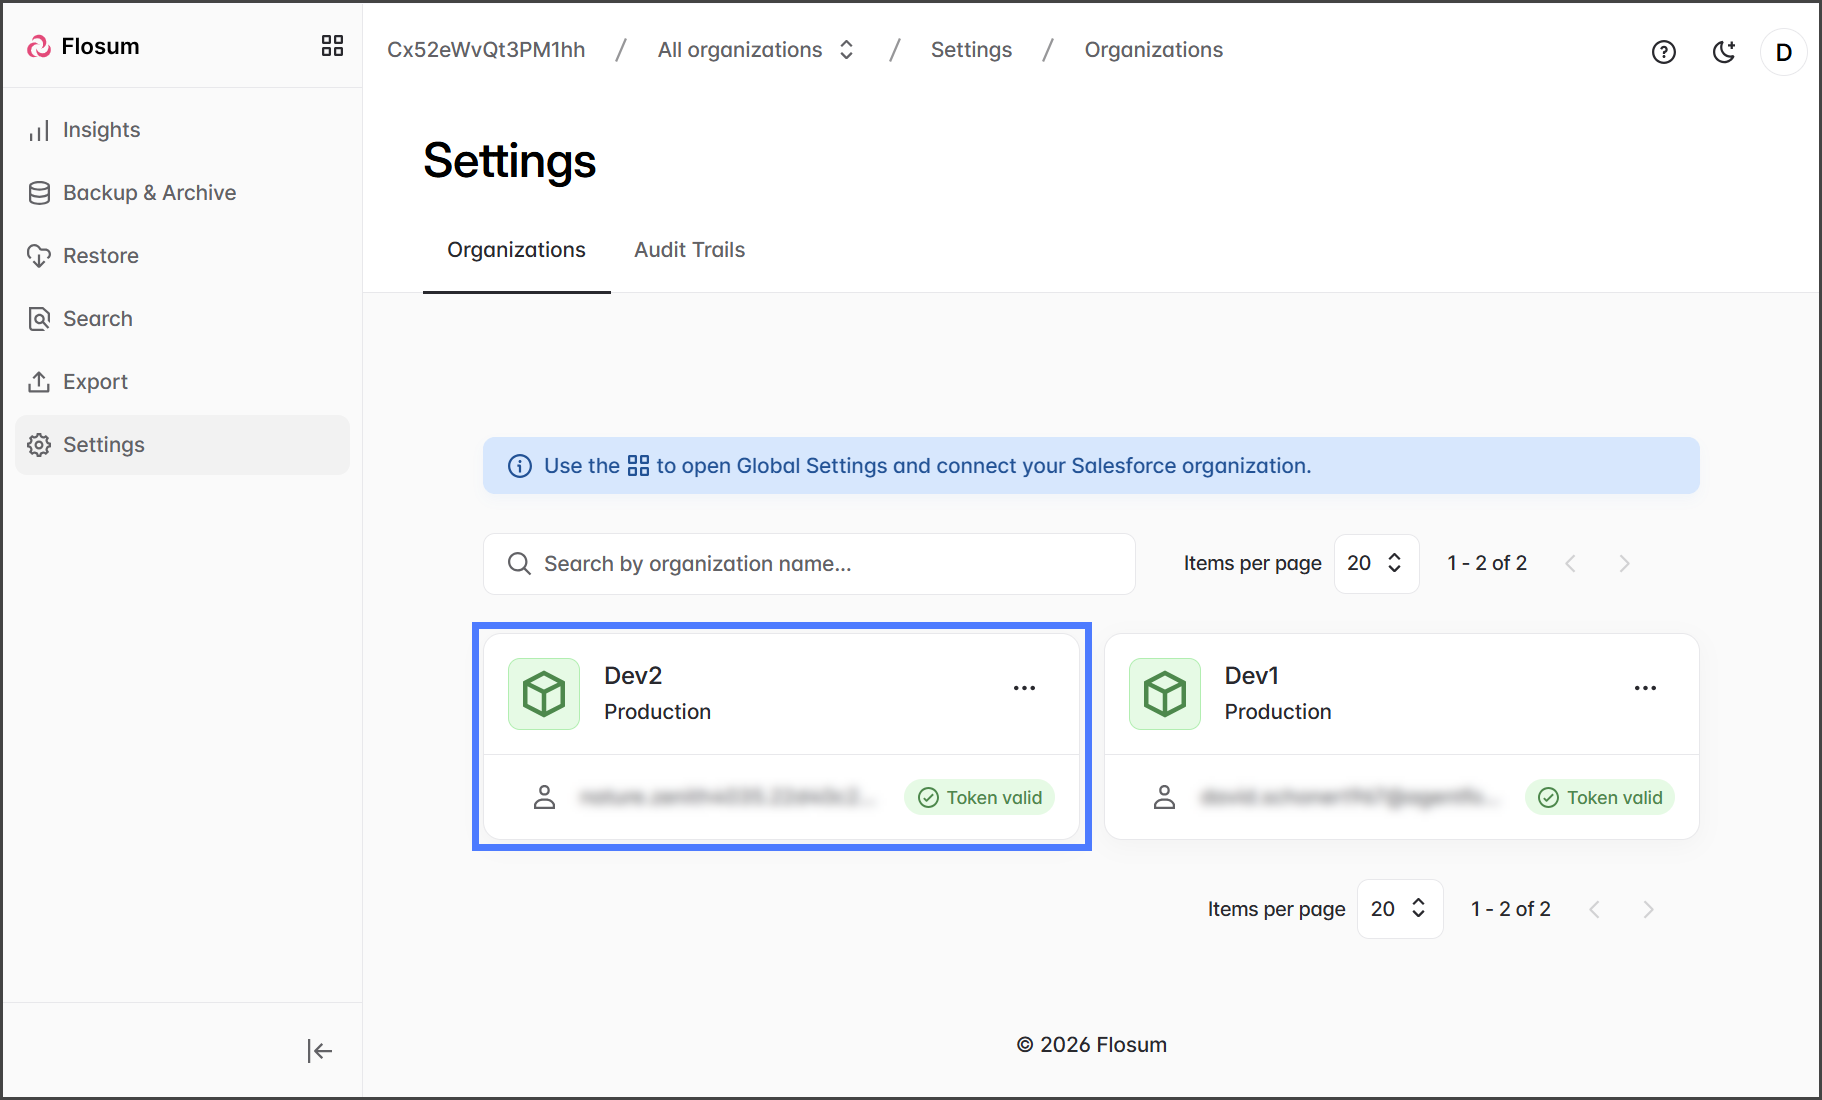Image resolution: width=1822 pixels, height=1100 pixels.
Task: Click the Flosum logo
Action: pyautogui.click(x=84, y=47)
